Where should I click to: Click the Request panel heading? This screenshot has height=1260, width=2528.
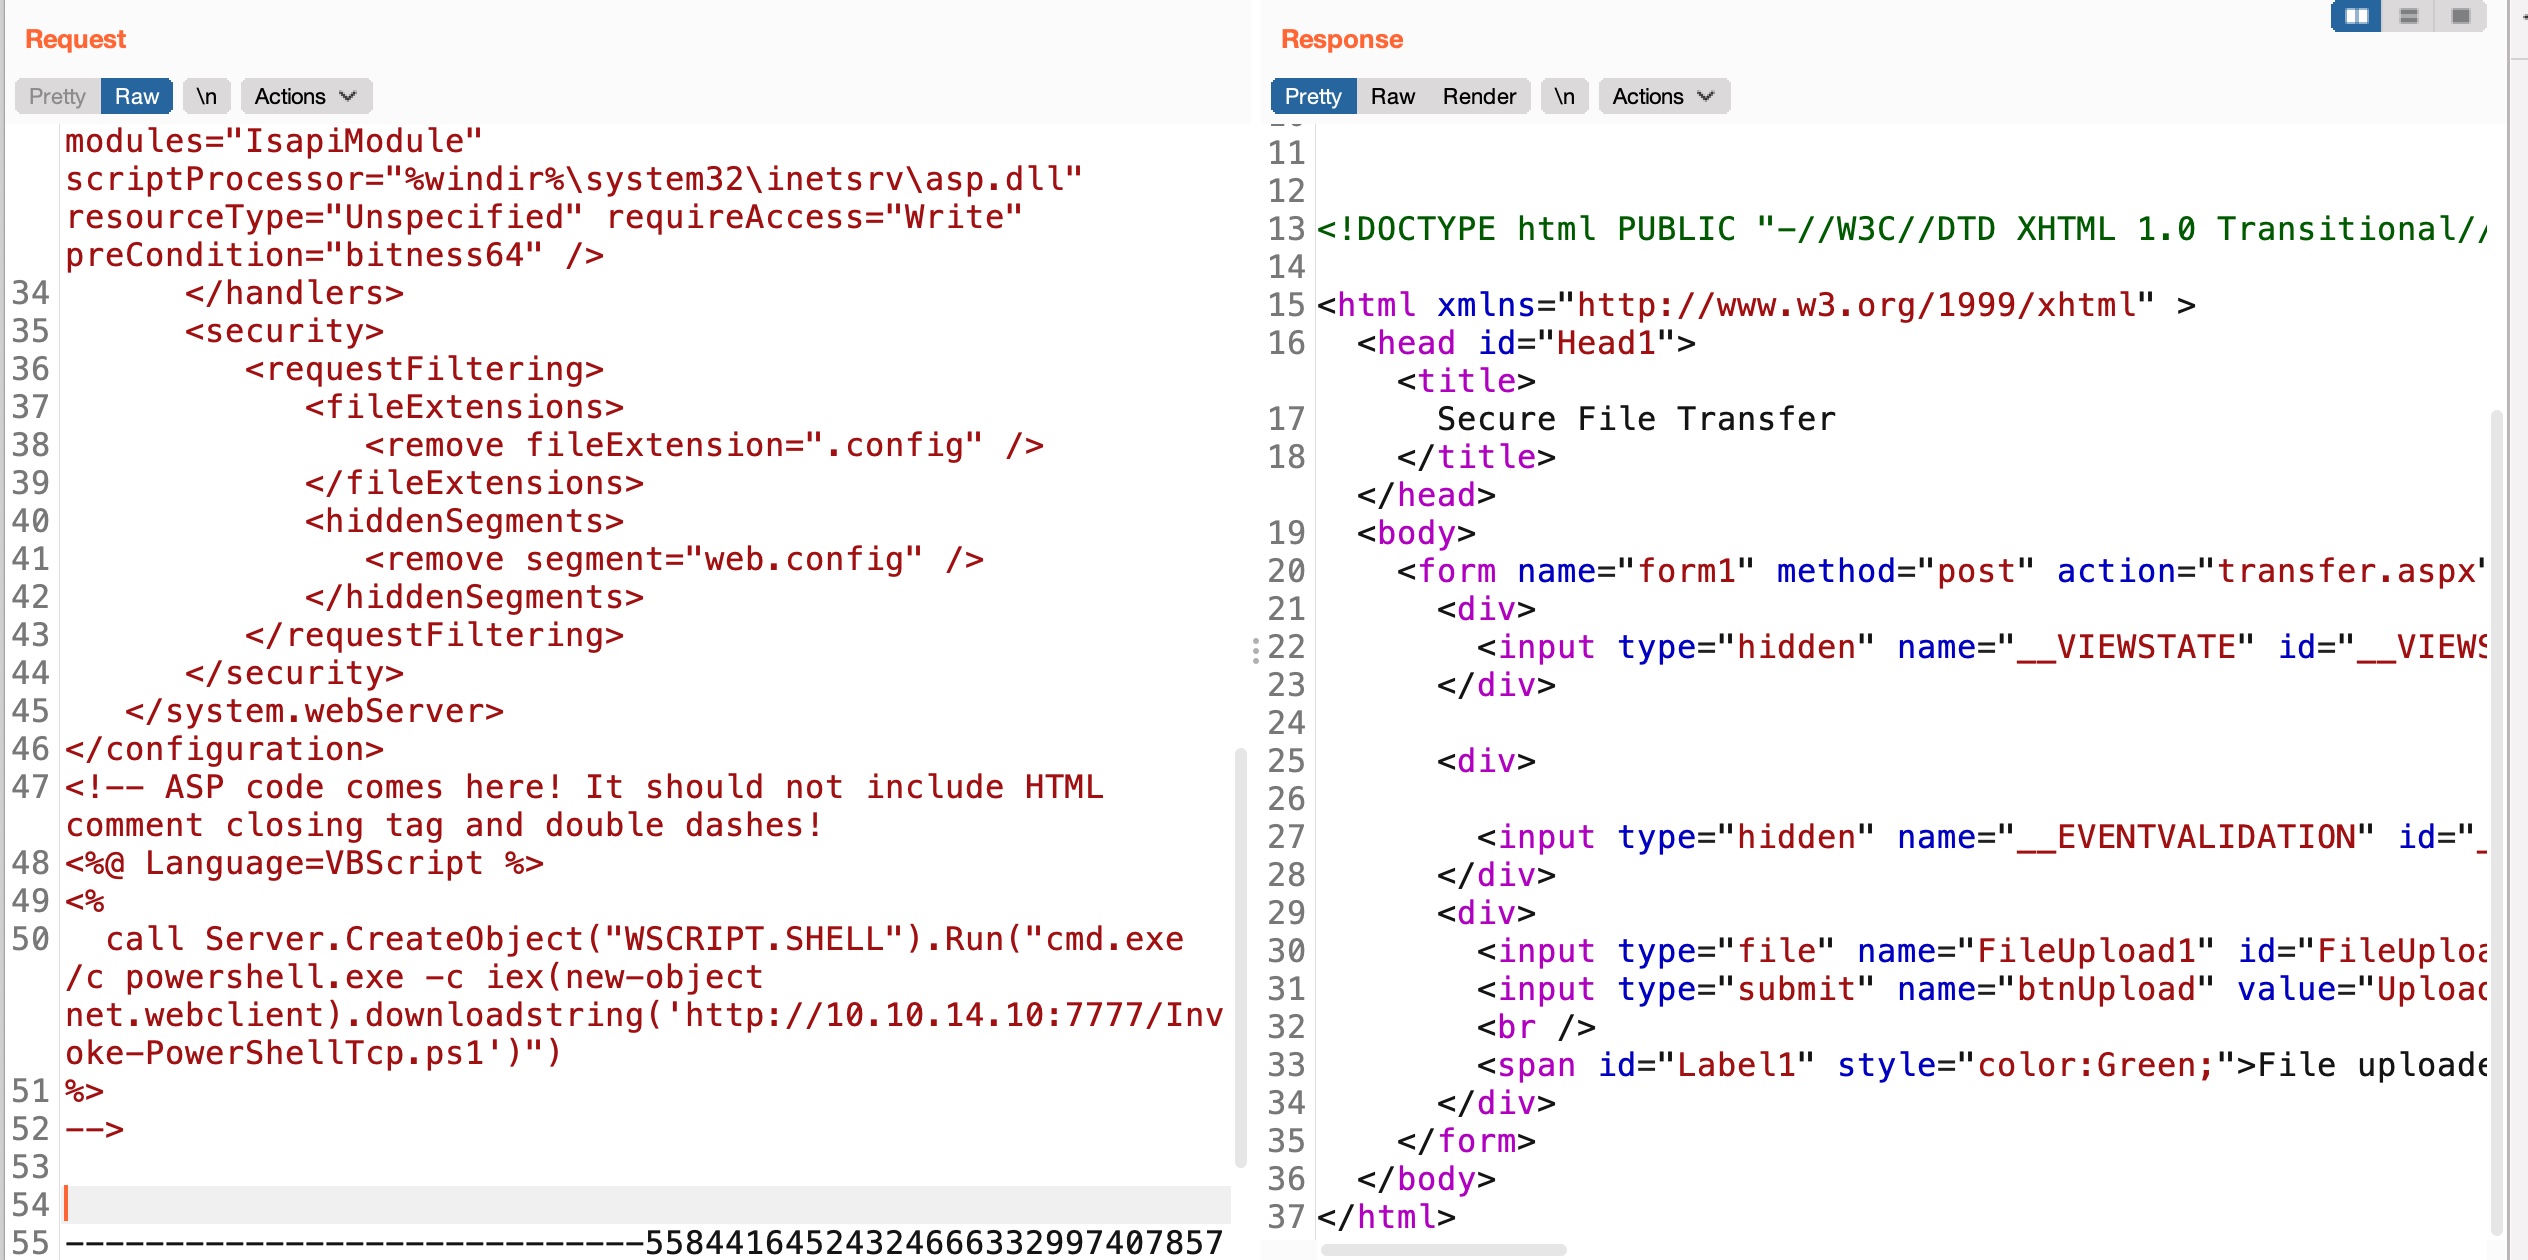coord(75,39)
